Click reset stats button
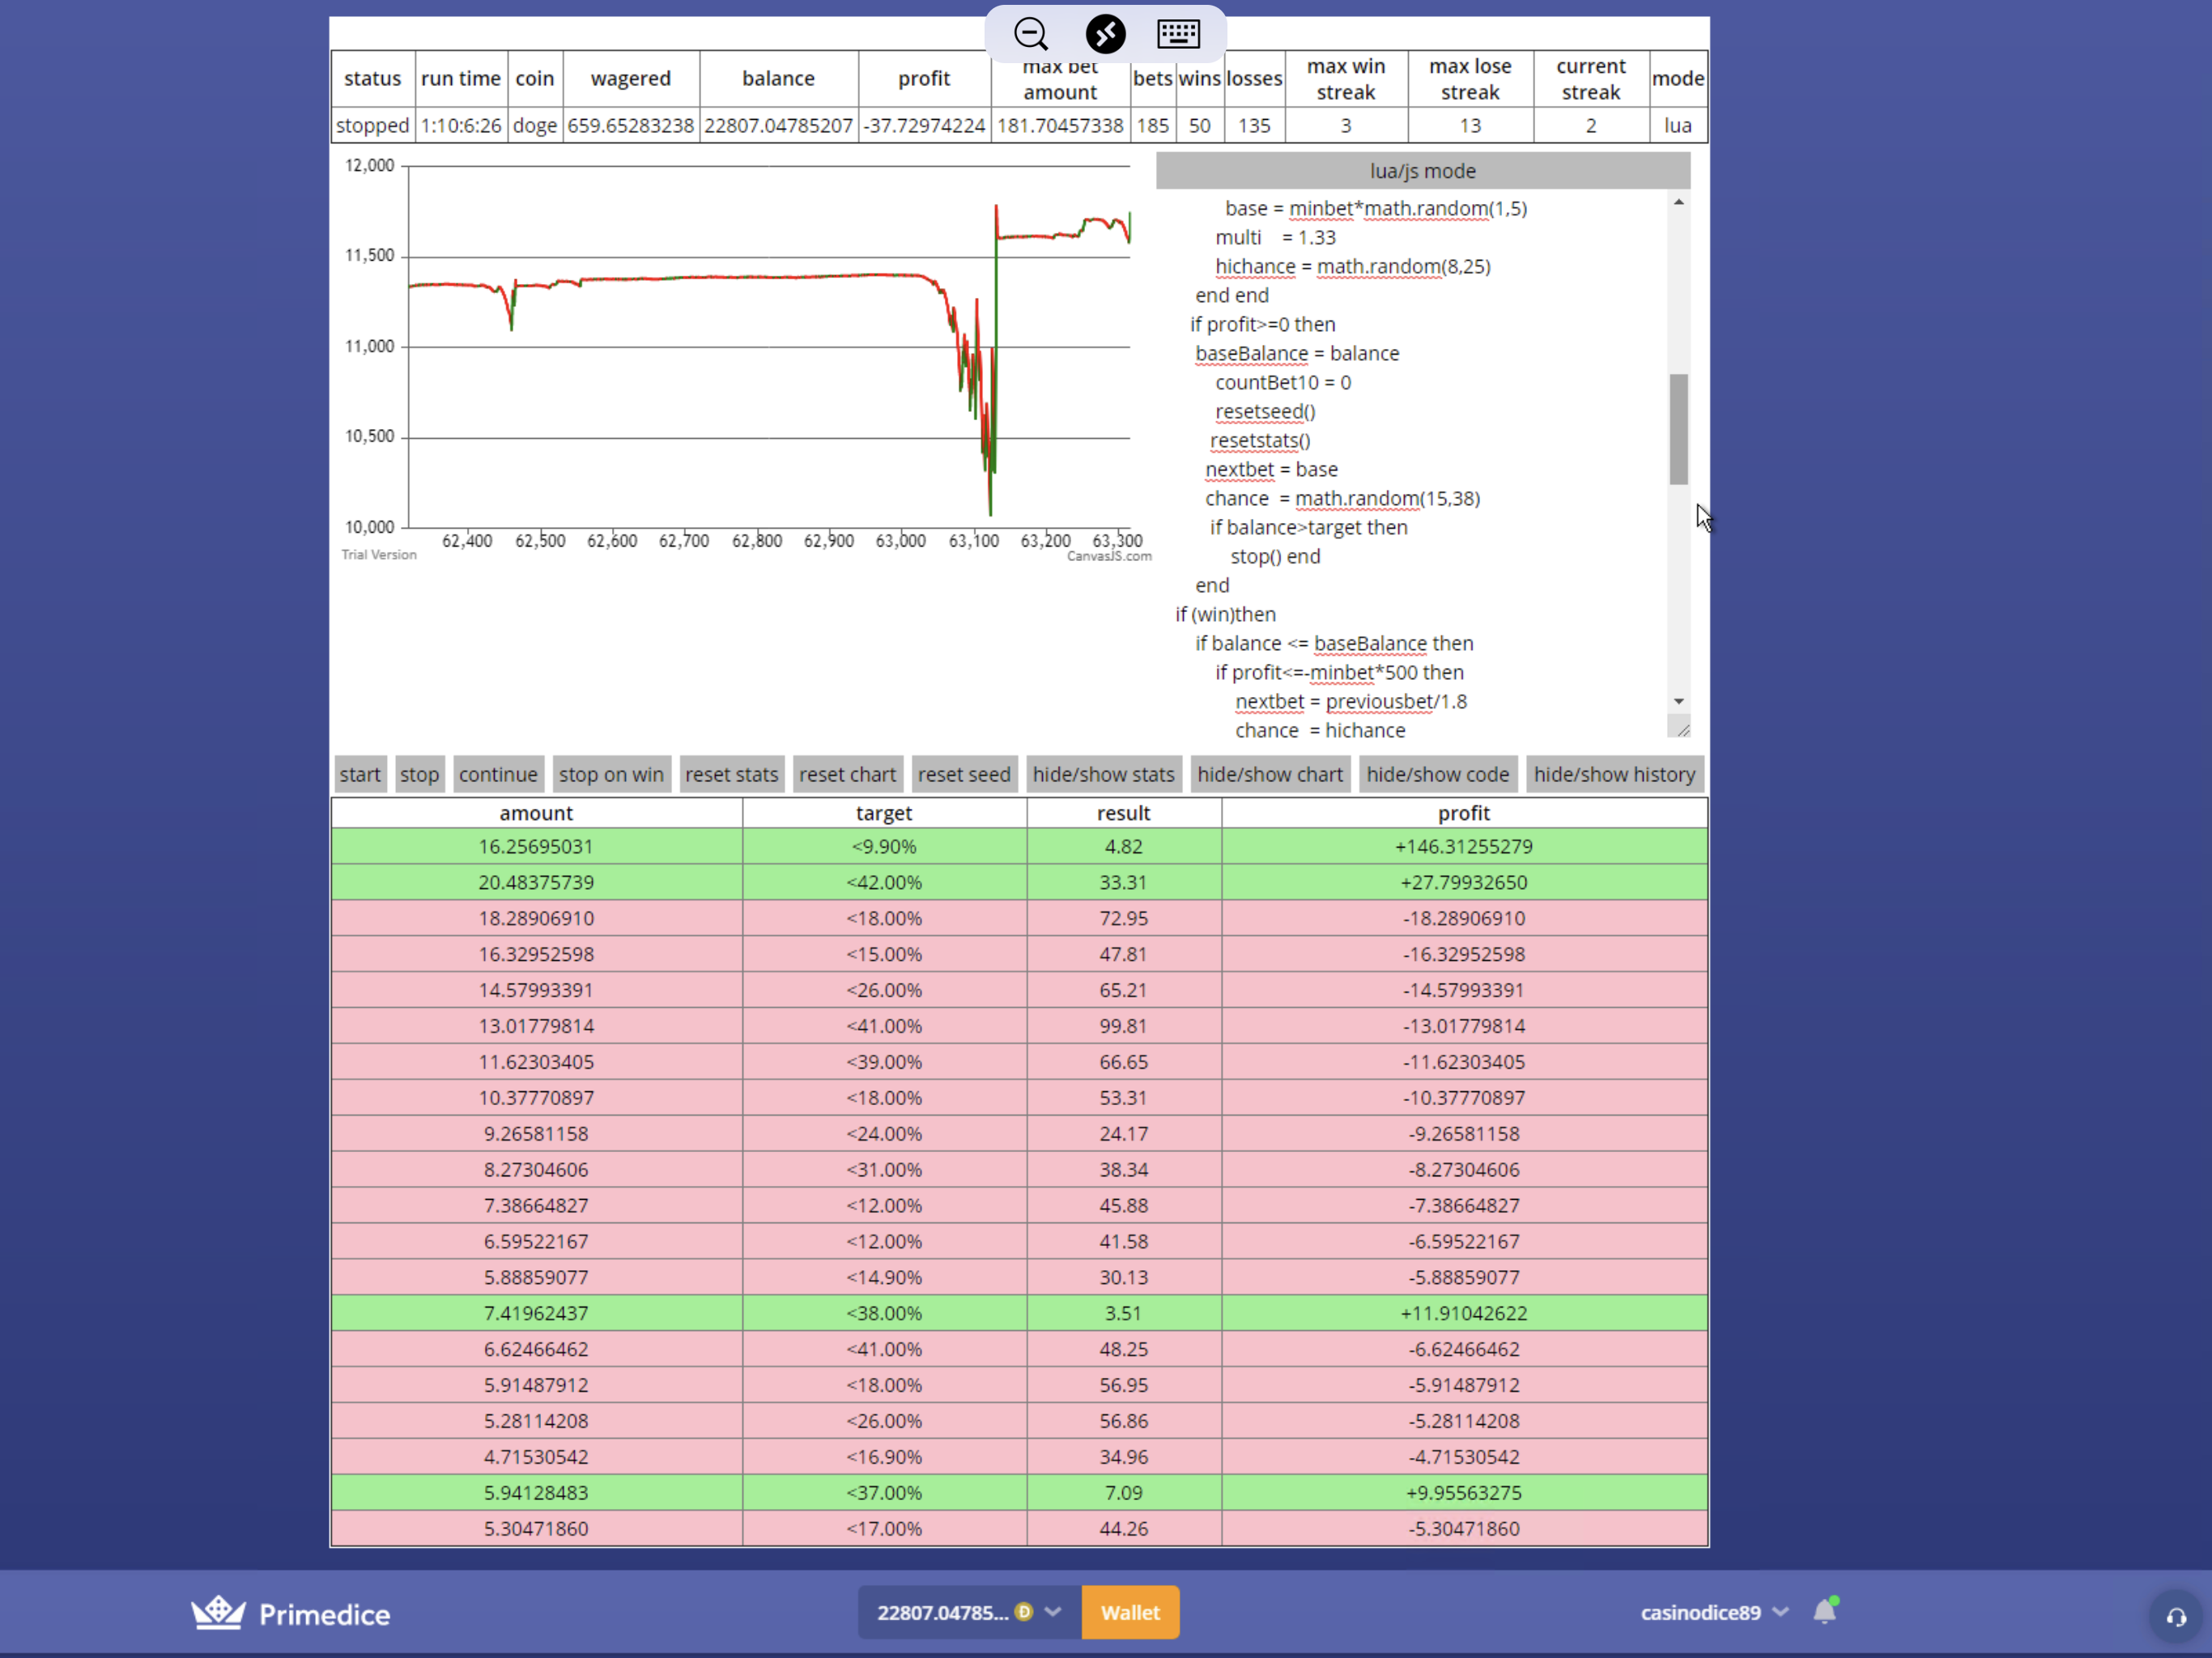The width and height of the screenshot is (2212, 1658). (731, 774)
